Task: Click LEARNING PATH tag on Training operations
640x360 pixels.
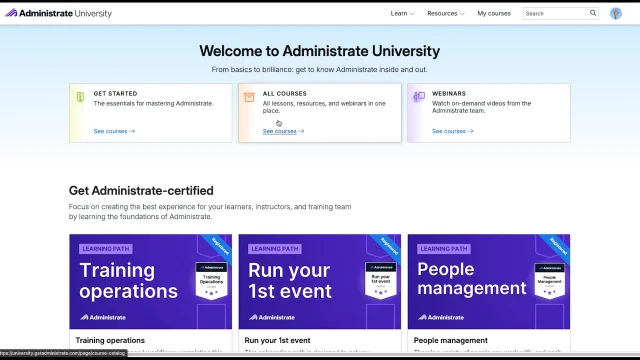Action: [106, 249]
